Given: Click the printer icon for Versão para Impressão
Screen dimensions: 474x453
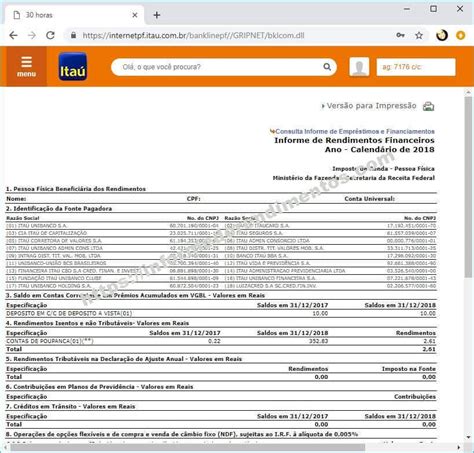Looking at the screenshot, I should (x=428, y=106).
